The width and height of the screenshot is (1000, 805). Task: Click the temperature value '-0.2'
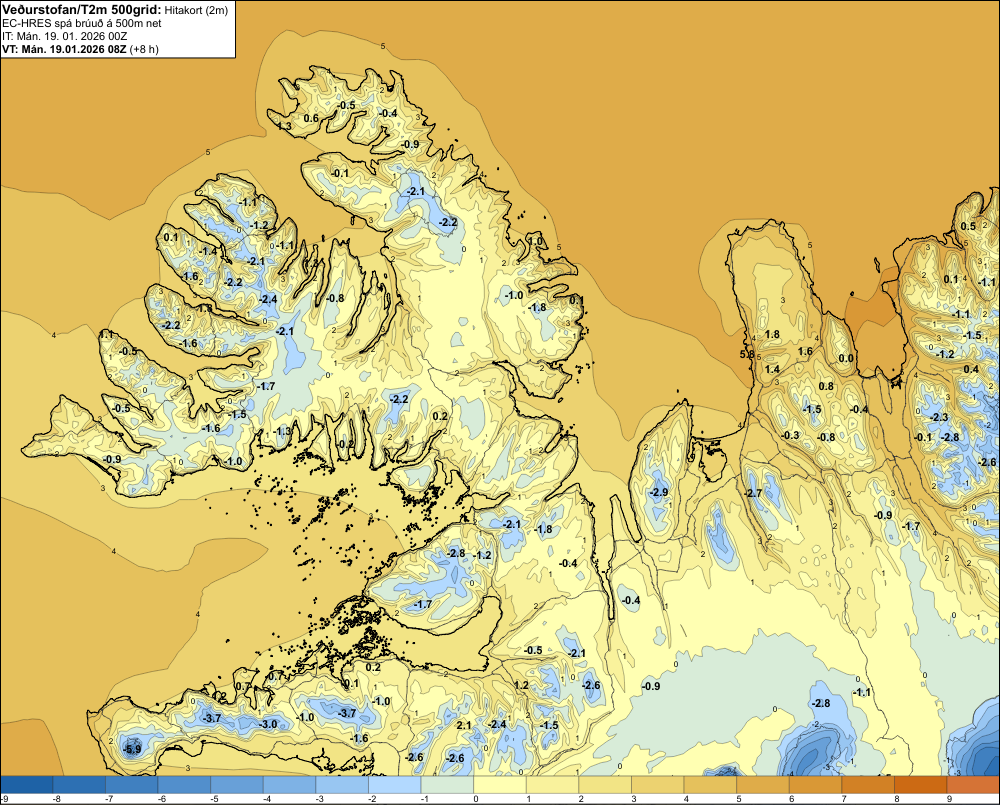point(345,444)
